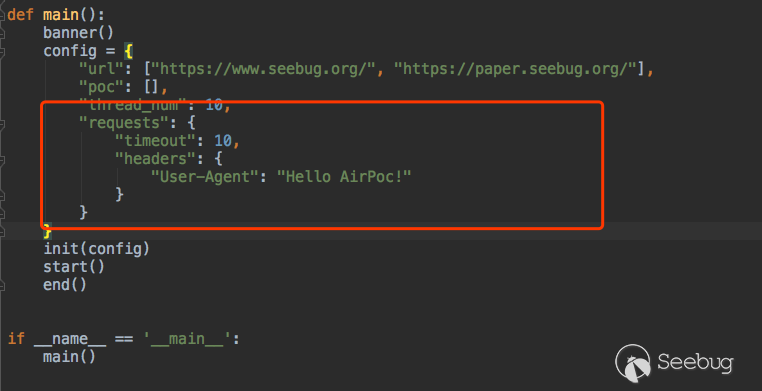This screenshot has height=391, width=762.
Task: Click the start() call
Action: pos(74,267)
